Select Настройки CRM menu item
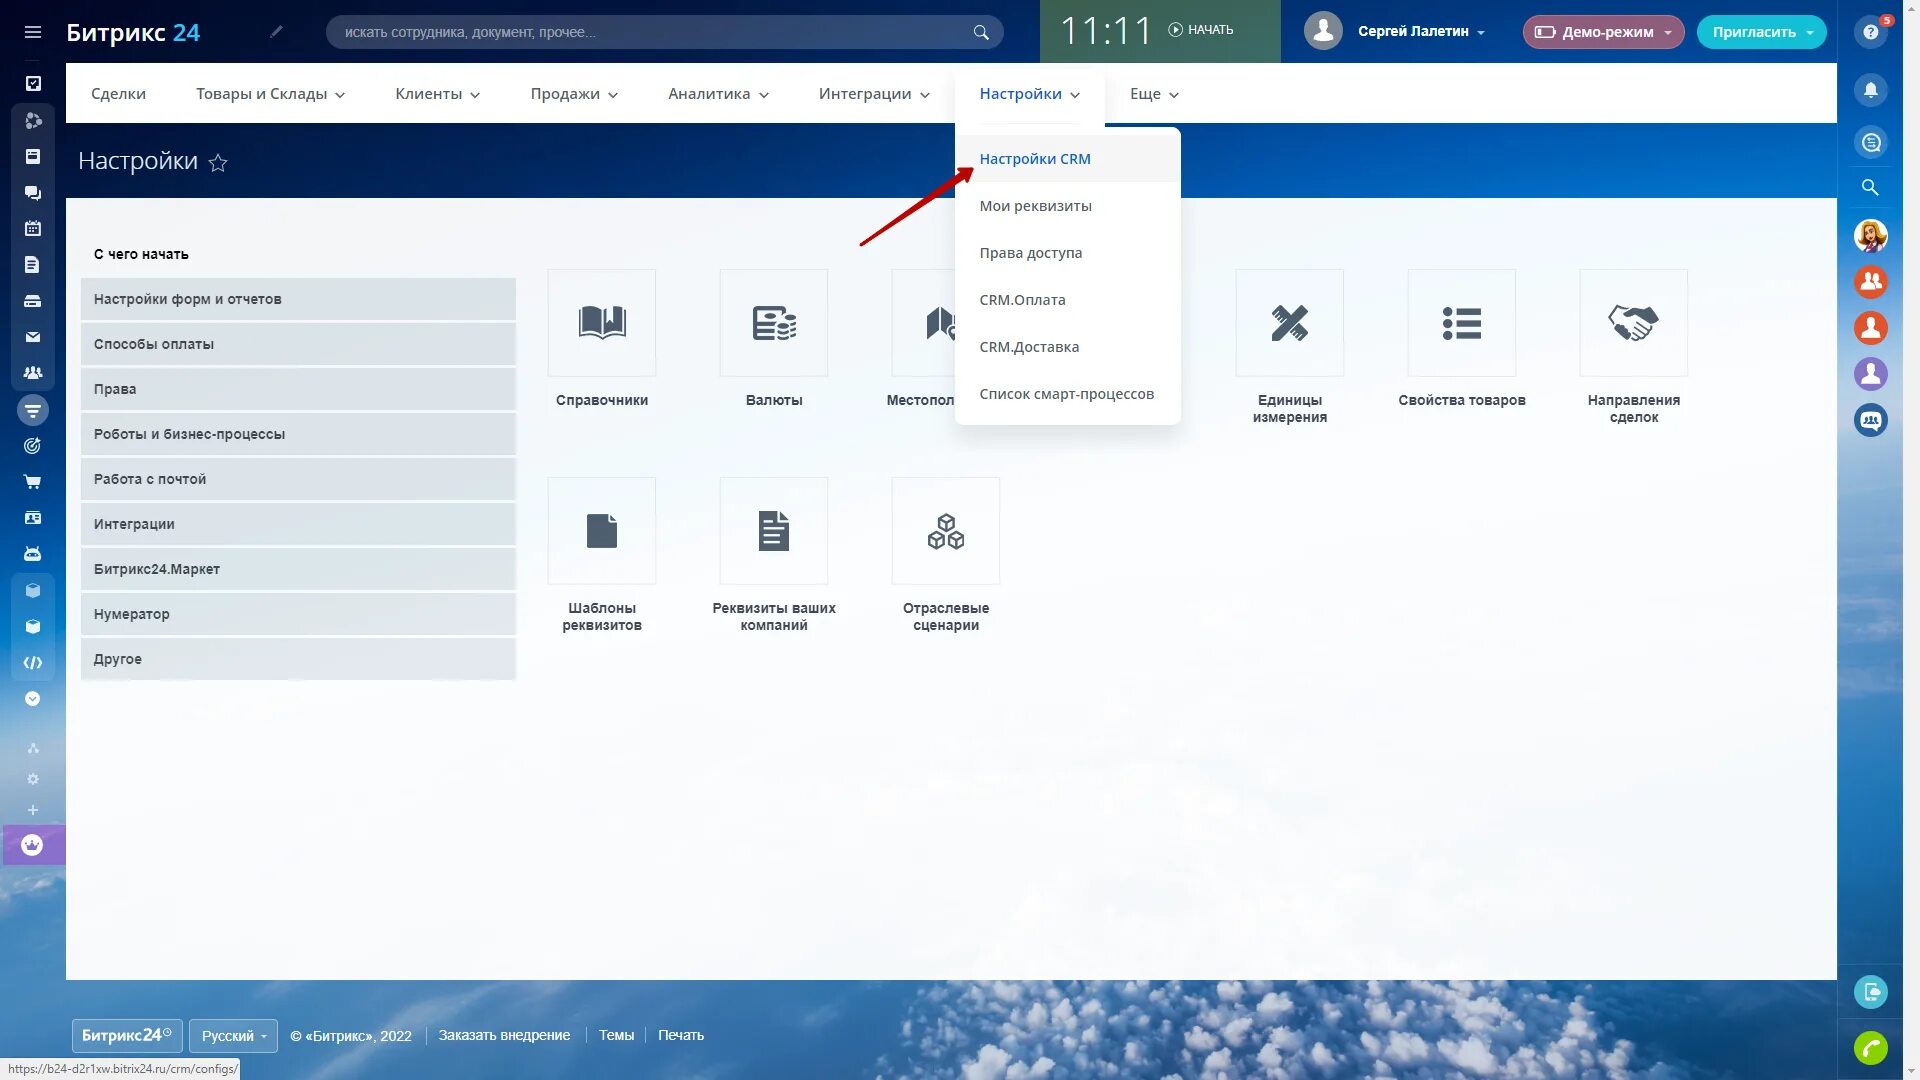 coord(1035,159)
